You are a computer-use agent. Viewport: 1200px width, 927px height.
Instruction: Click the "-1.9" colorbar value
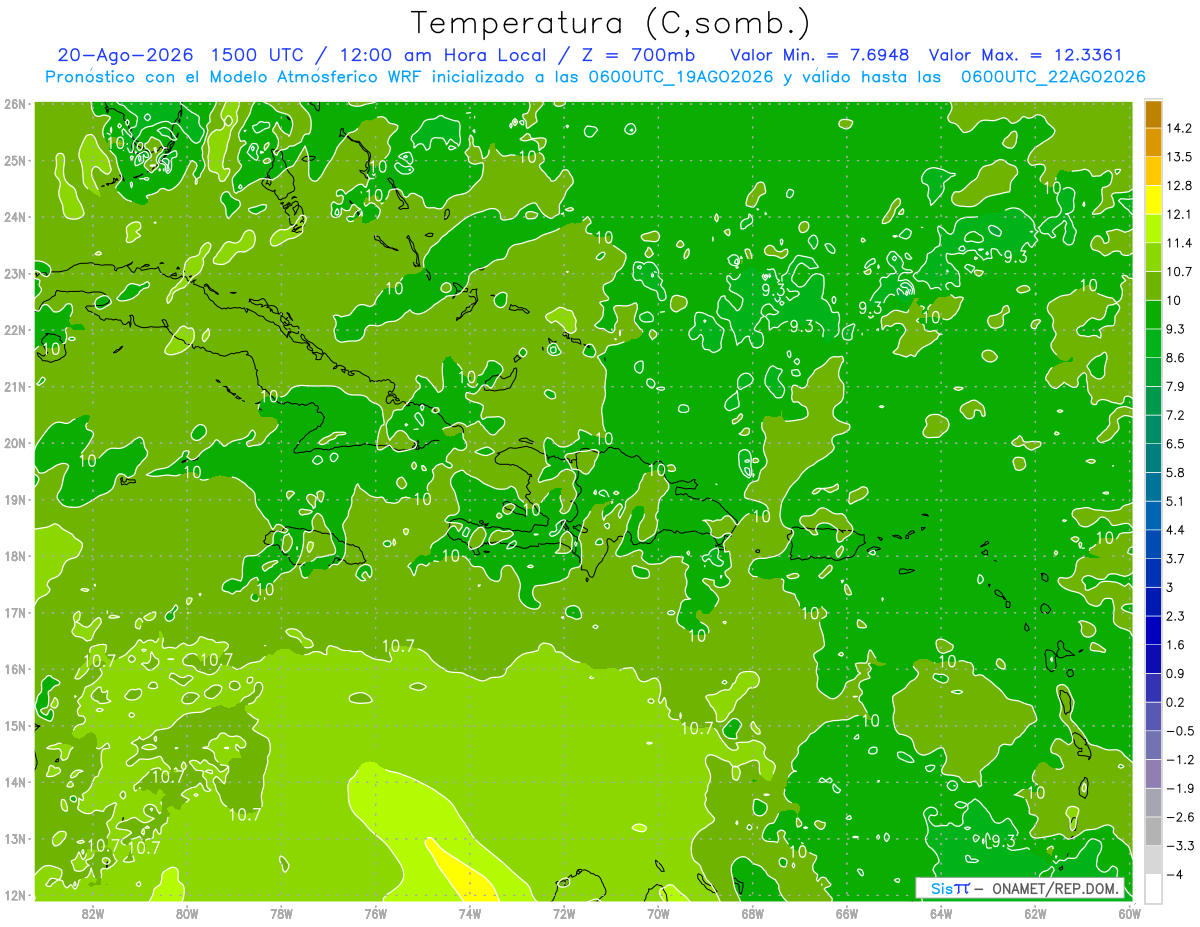coord(1179,788)
